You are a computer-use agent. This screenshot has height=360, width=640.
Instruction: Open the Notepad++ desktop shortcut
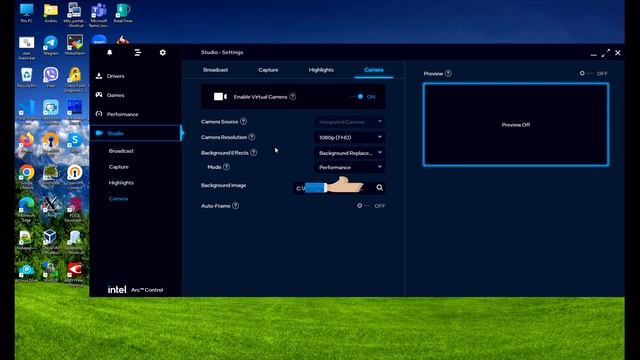point(27,240)
